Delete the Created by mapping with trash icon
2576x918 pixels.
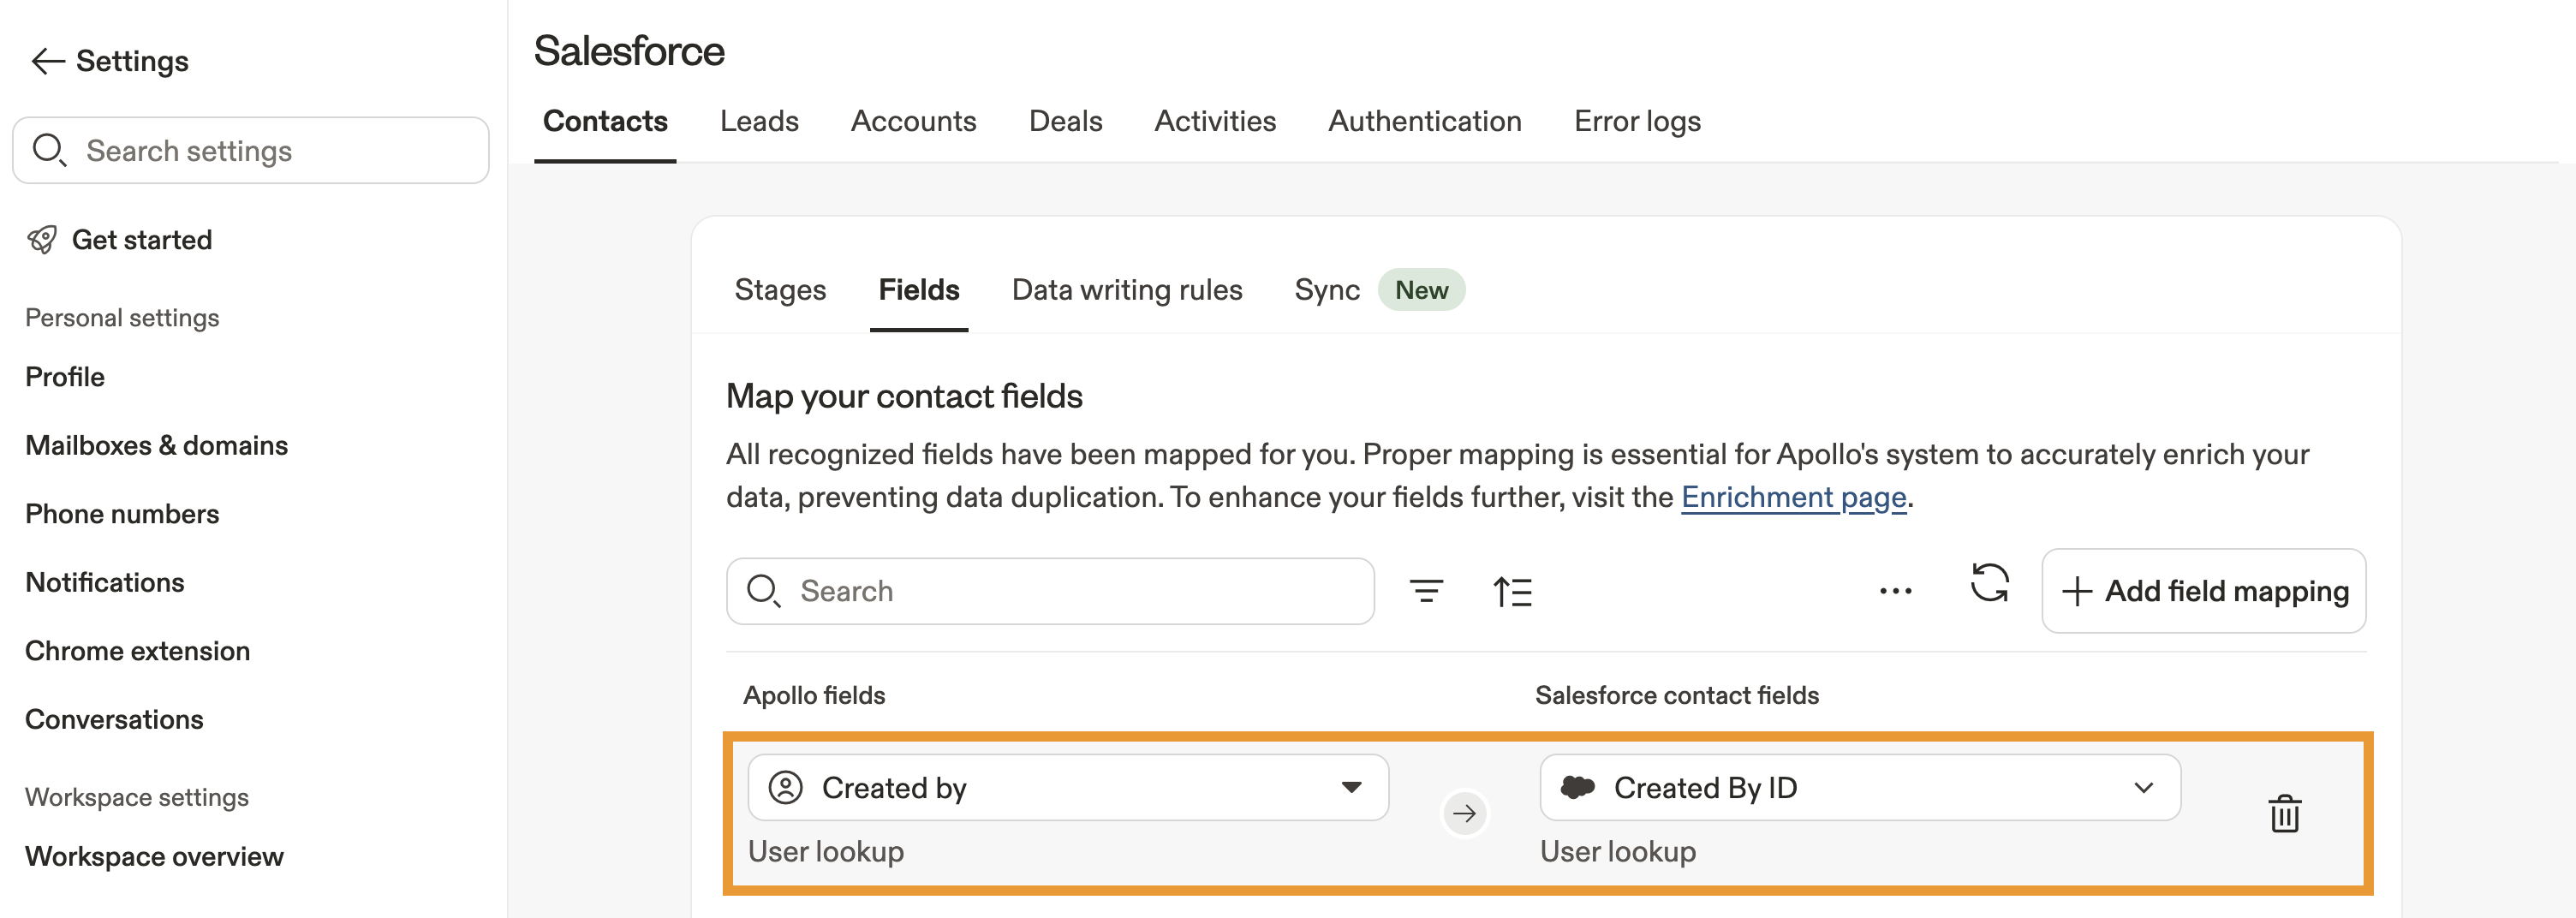(x=2284, y=814)
